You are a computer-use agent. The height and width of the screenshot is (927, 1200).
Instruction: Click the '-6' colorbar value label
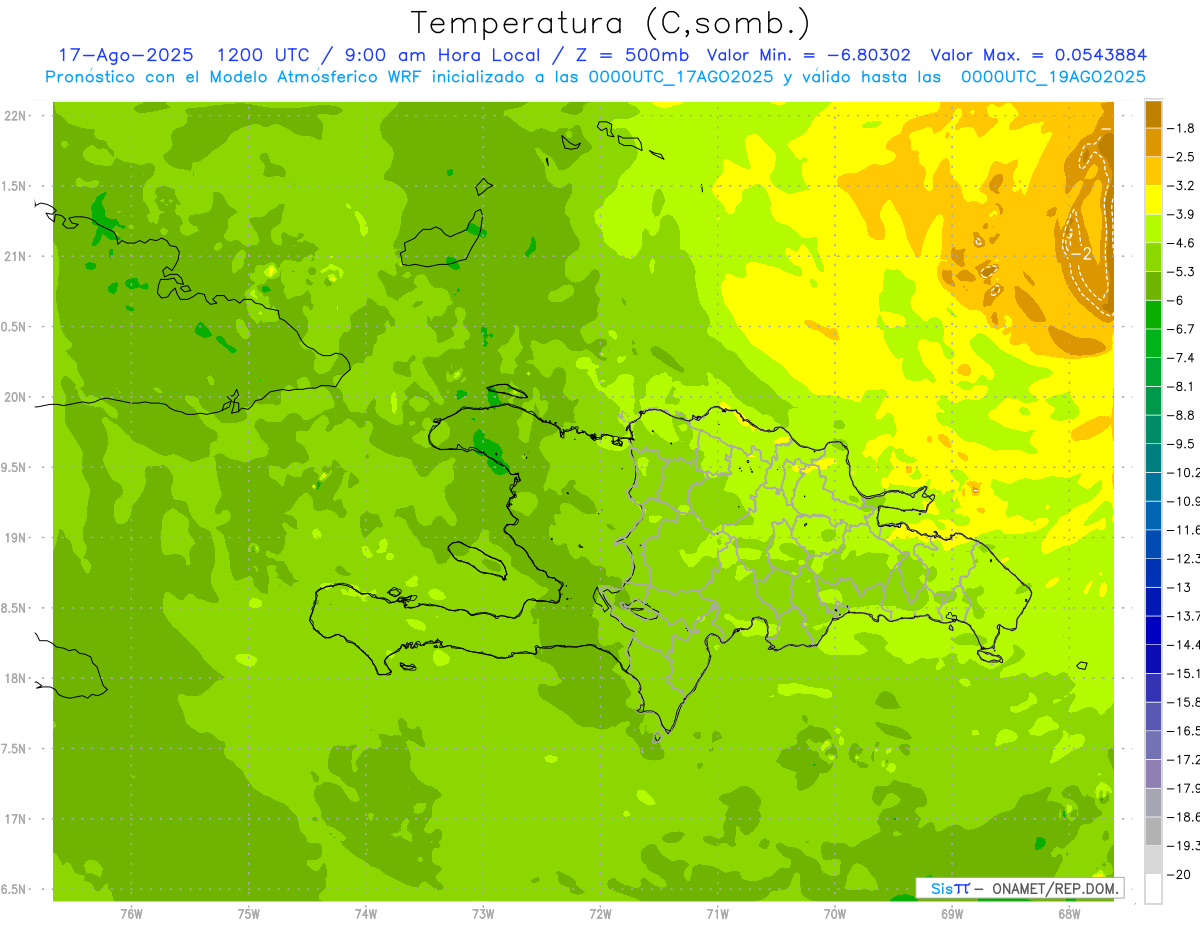click(1177, 300)
